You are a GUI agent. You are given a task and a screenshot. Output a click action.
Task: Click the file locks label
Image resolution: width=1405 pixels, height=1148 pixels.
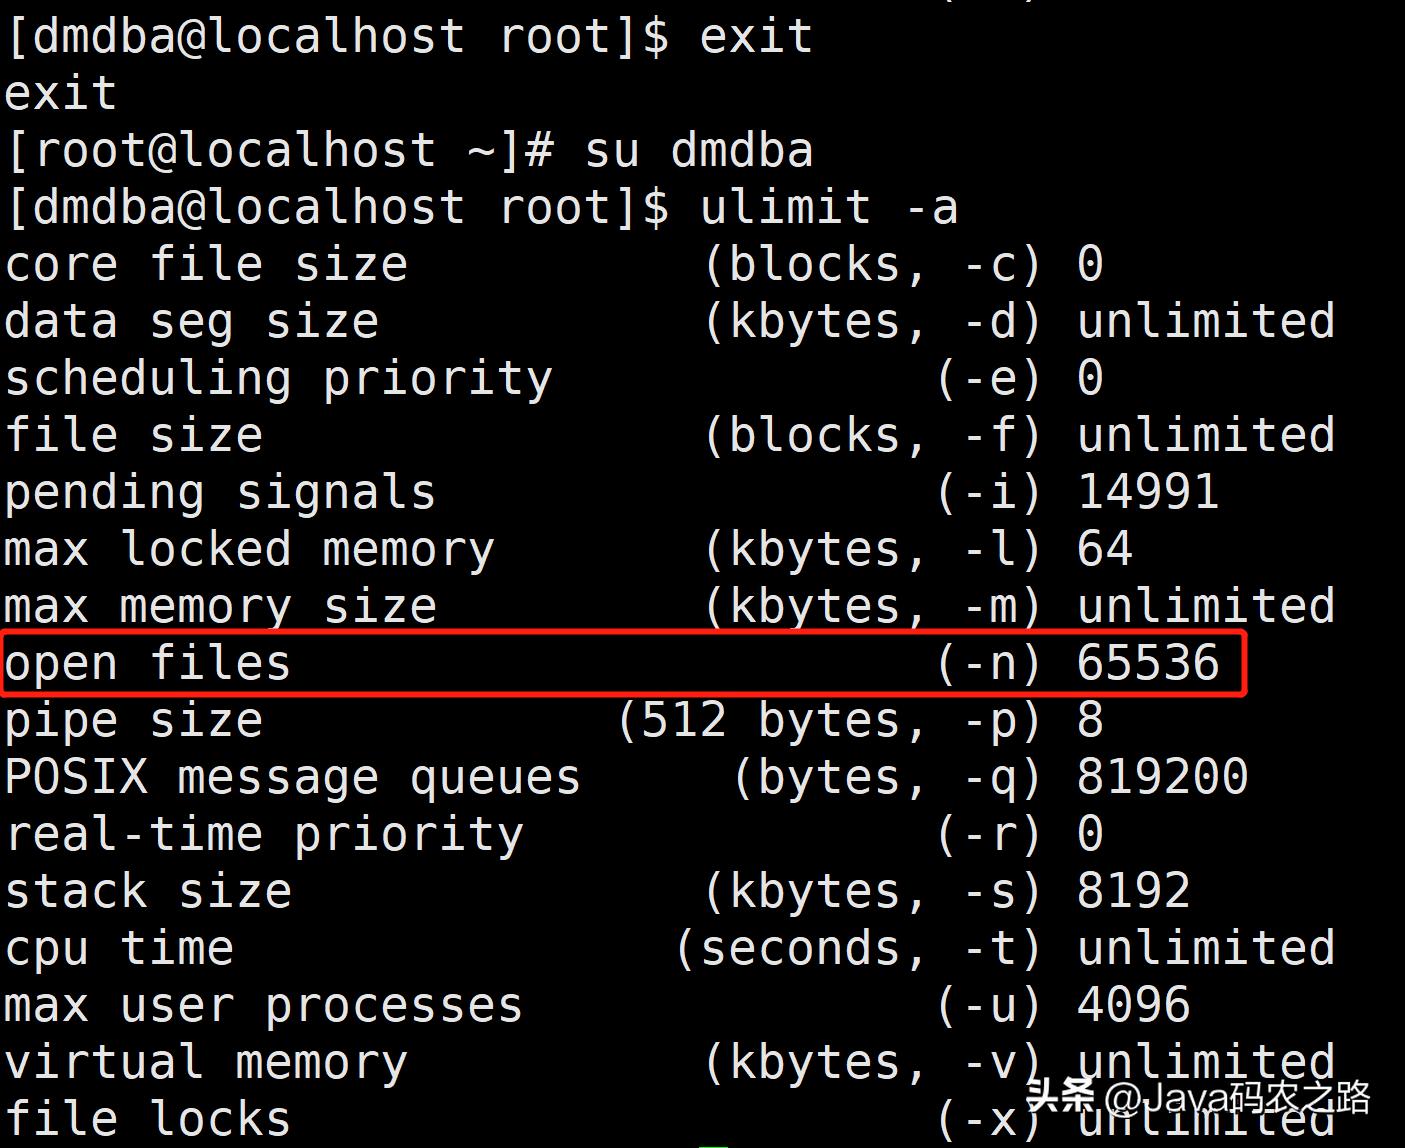coord(148,1119)
